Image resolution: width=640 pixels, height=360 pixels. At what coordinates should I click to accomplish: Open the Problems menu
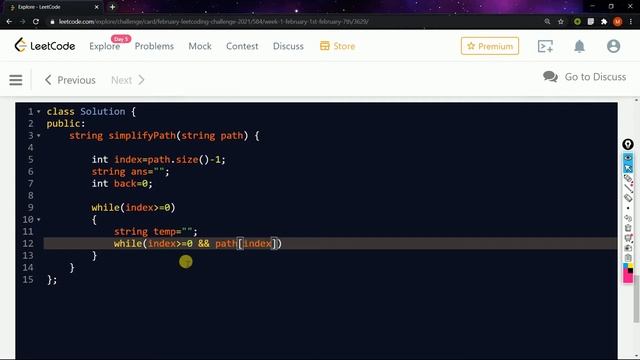(154, 46)
